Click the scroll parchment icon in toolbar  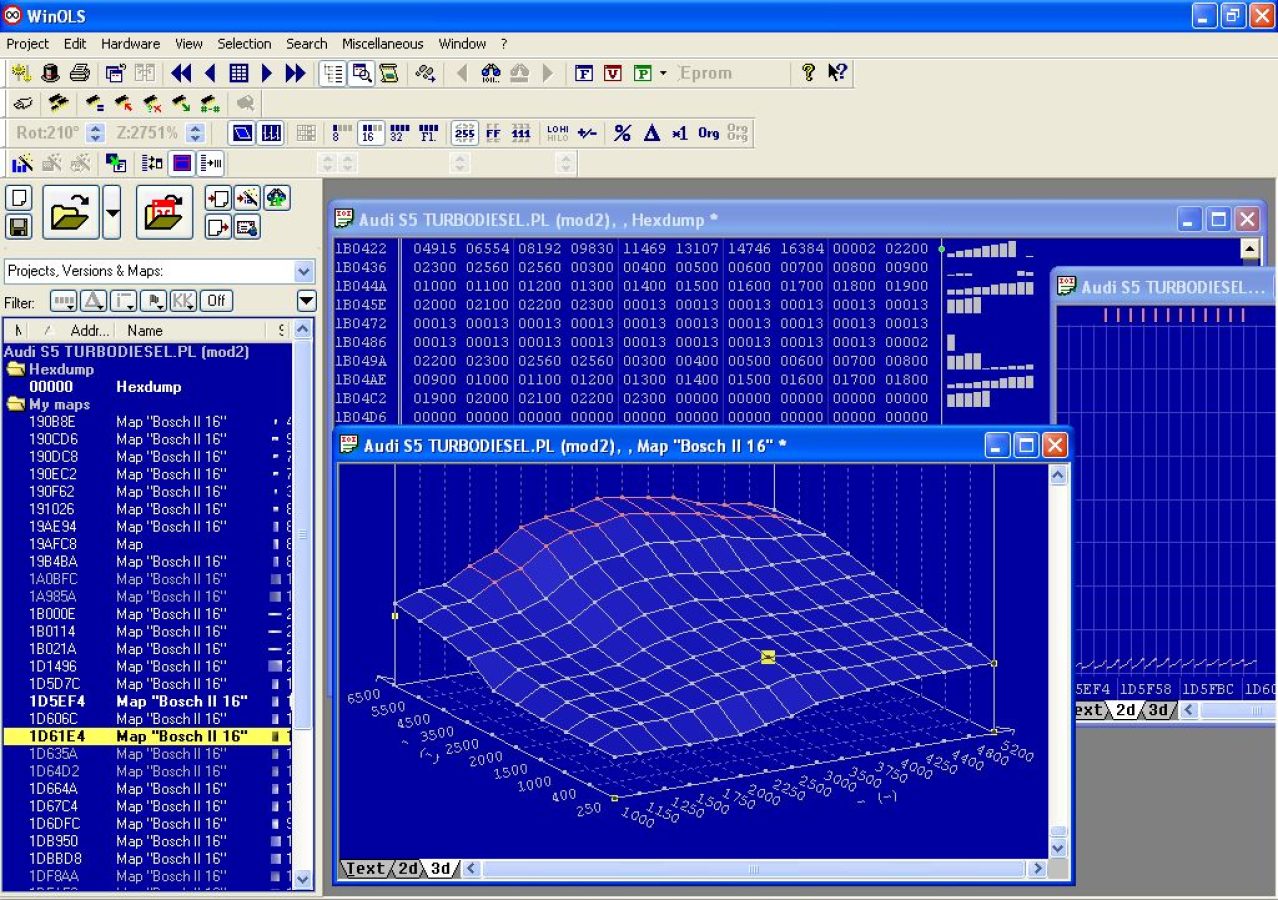click(x=389, y=73)
